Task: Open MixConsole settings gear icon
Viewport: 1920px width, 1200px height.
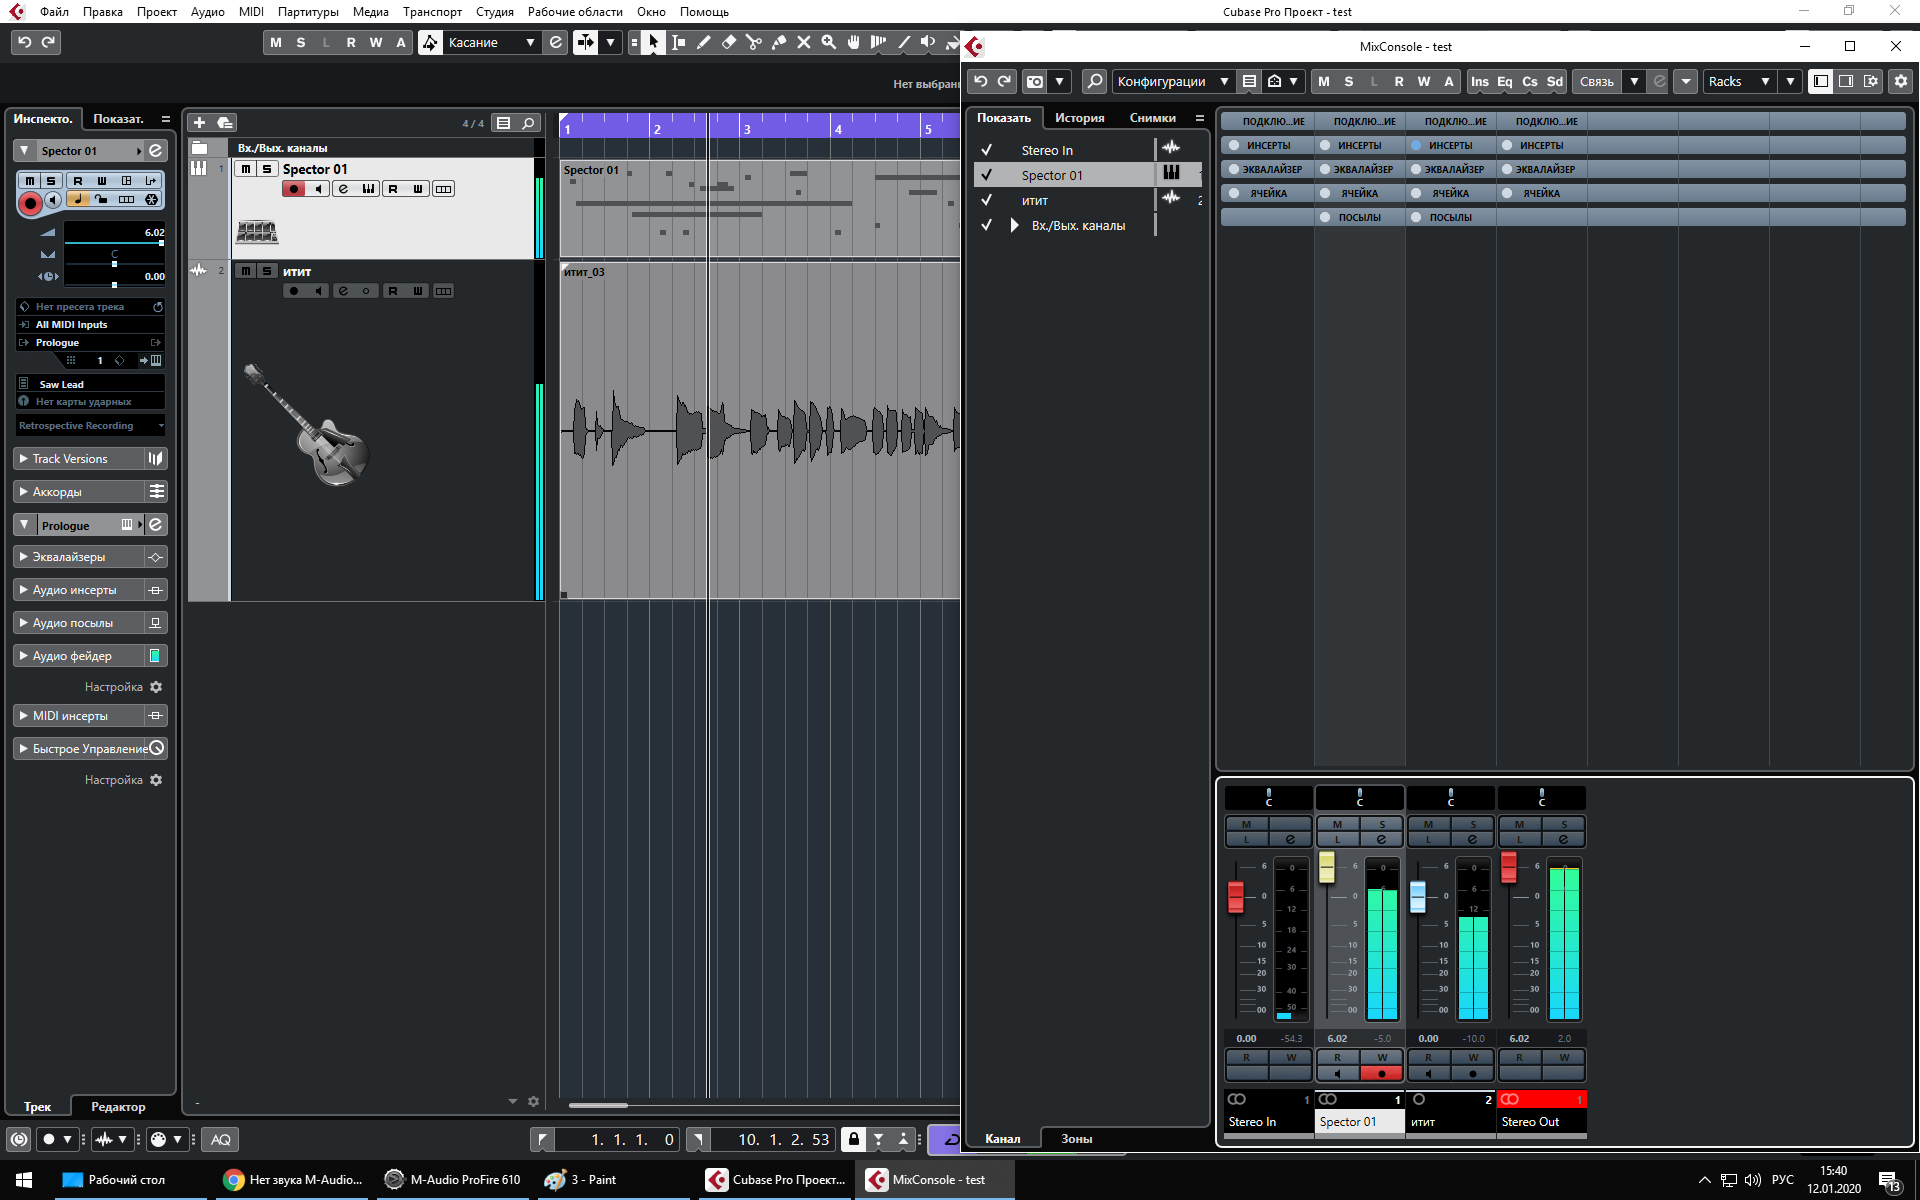Action: [x=1901, y=81]
